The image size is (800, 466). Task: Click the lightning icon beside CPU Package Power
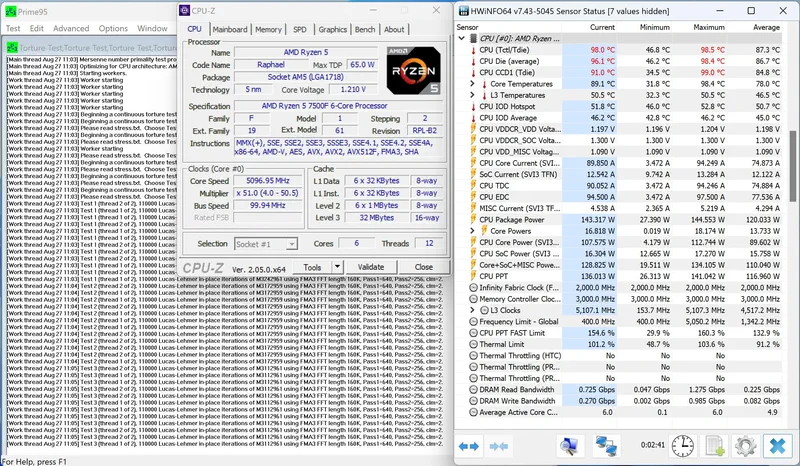click(x=473, y=219)
